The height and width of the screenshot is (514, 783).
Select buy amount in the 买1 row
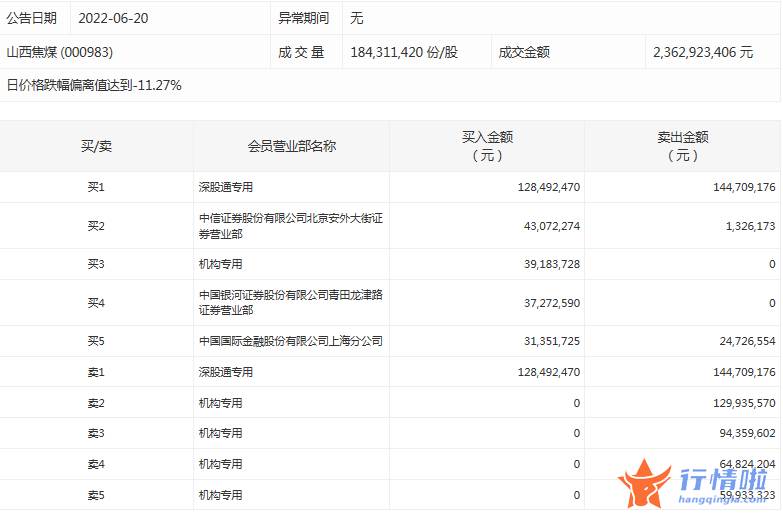[x=549, y=187]
